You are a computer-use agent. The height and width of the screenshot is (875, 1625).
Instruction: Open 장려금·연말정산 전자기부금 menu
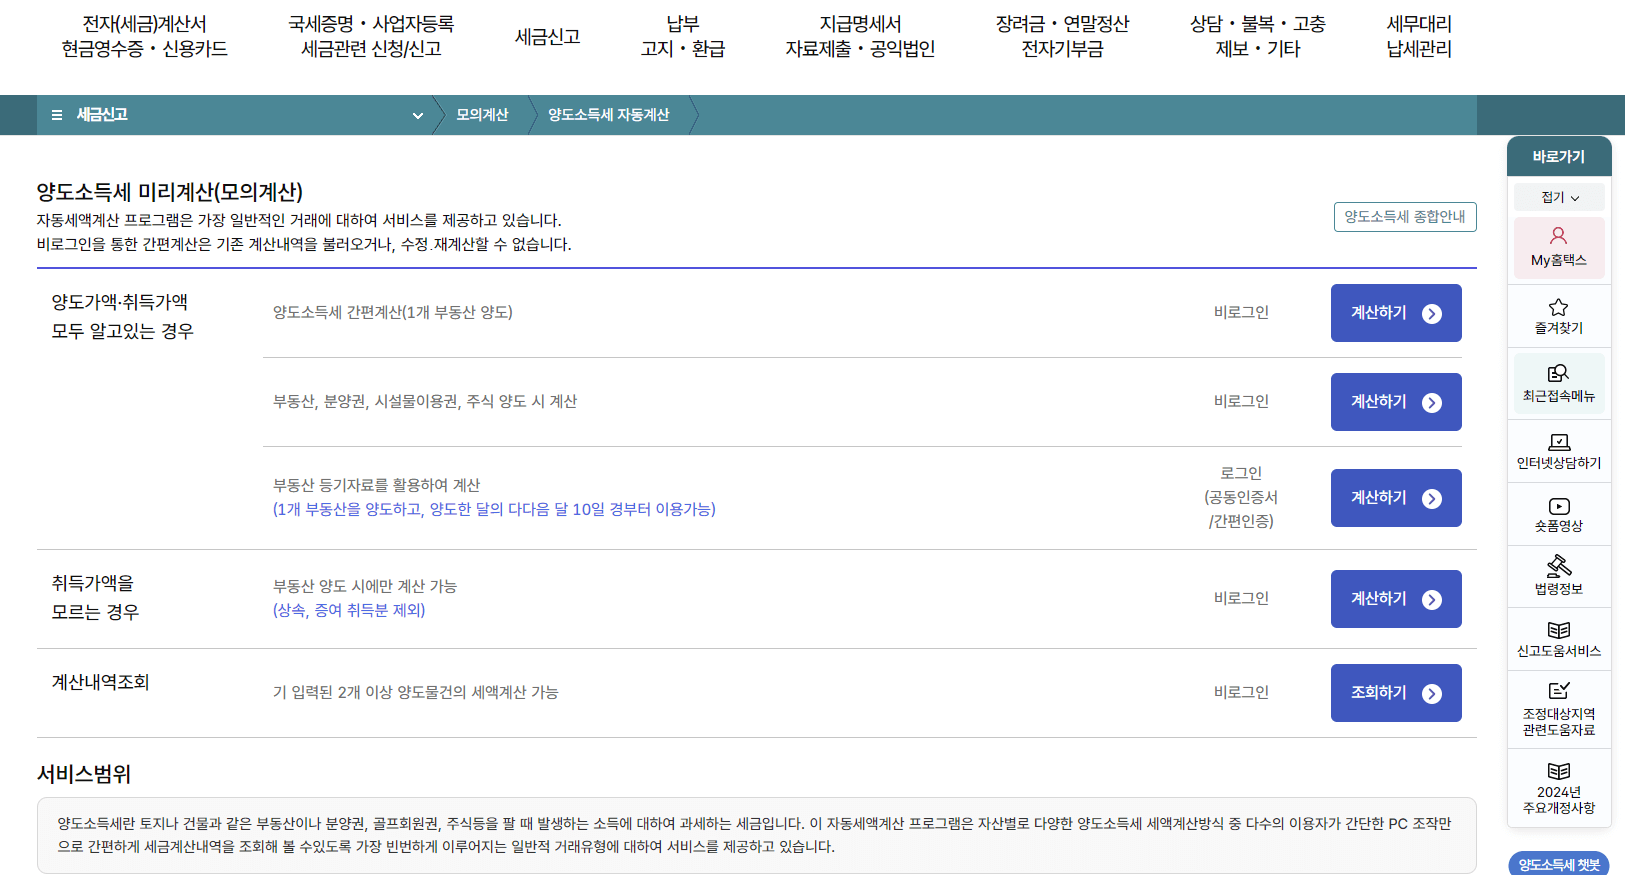1062,36
